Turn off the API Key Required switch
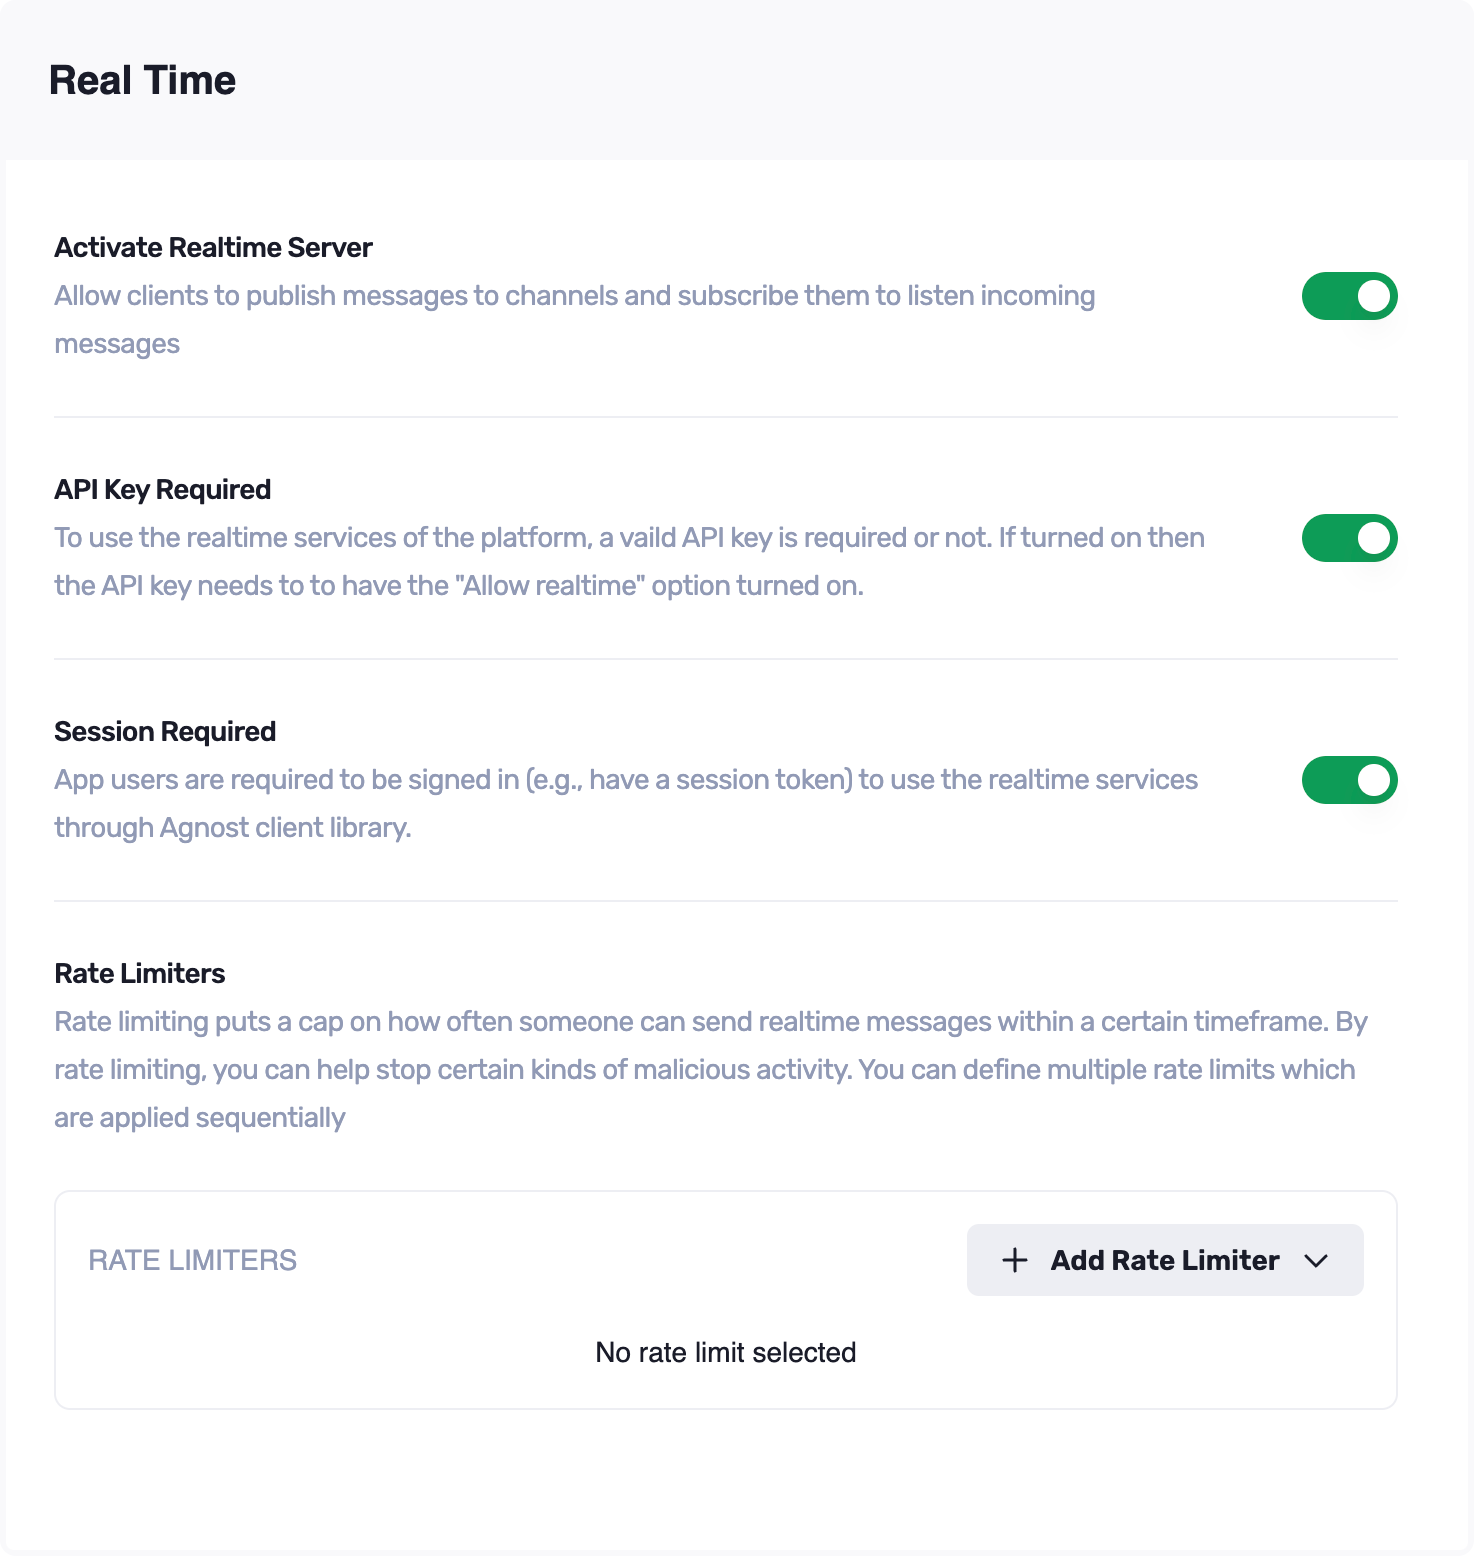This screenshot has width=1474, height=1556. point(1349,538)
